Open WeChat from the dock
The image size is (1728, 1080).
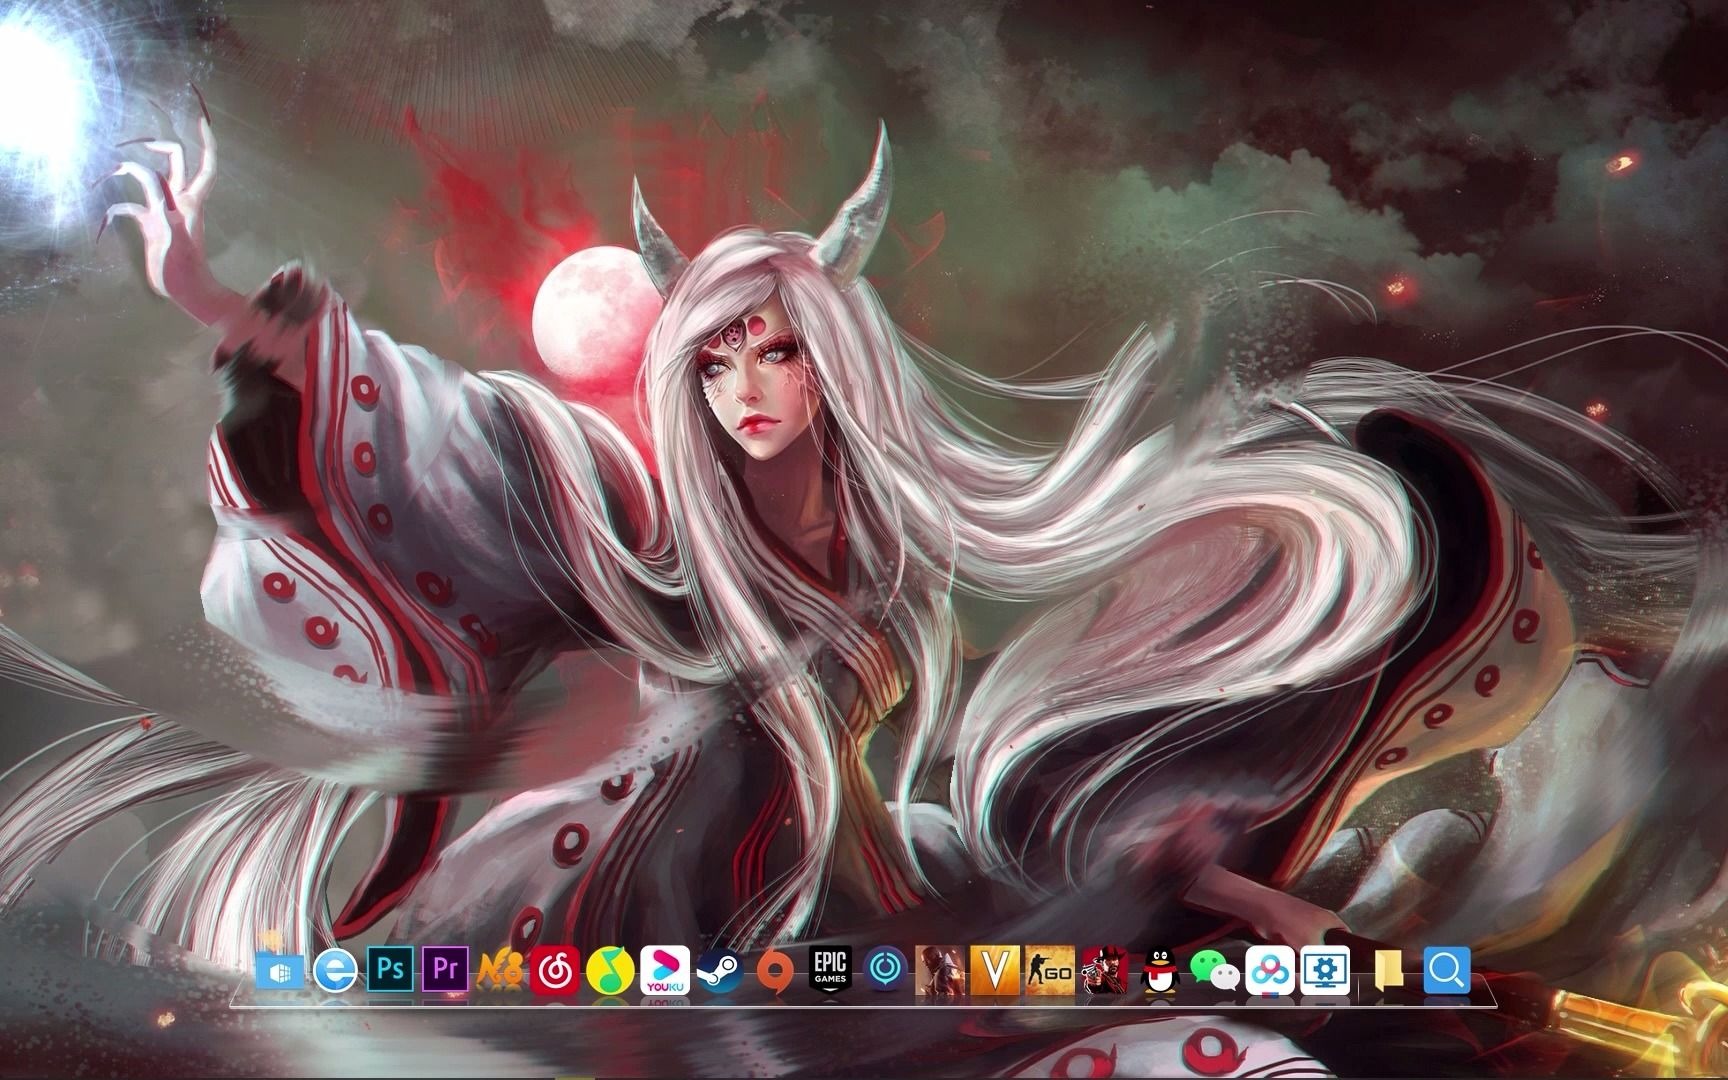pos(1215,971)
